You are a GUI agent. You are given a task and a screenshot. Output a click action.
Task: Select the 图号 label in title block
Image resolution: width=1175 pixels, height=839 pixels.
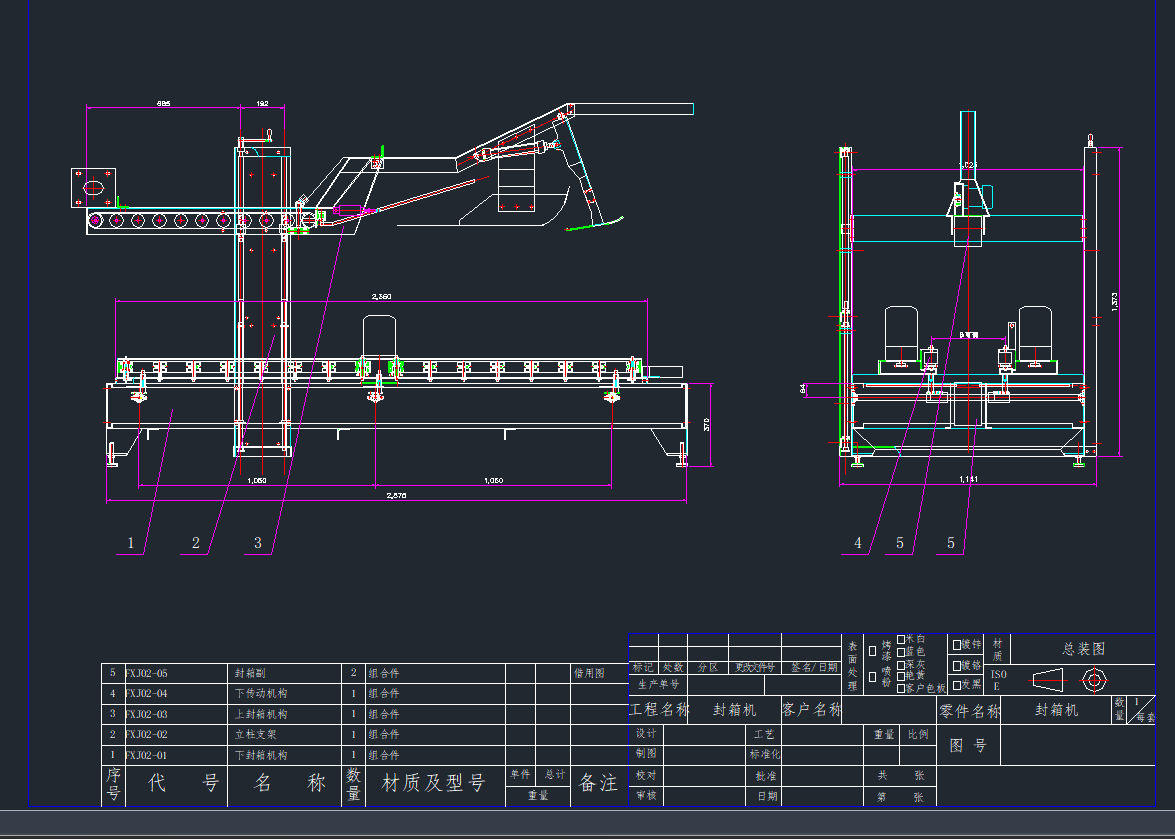[x=968, y=745]
